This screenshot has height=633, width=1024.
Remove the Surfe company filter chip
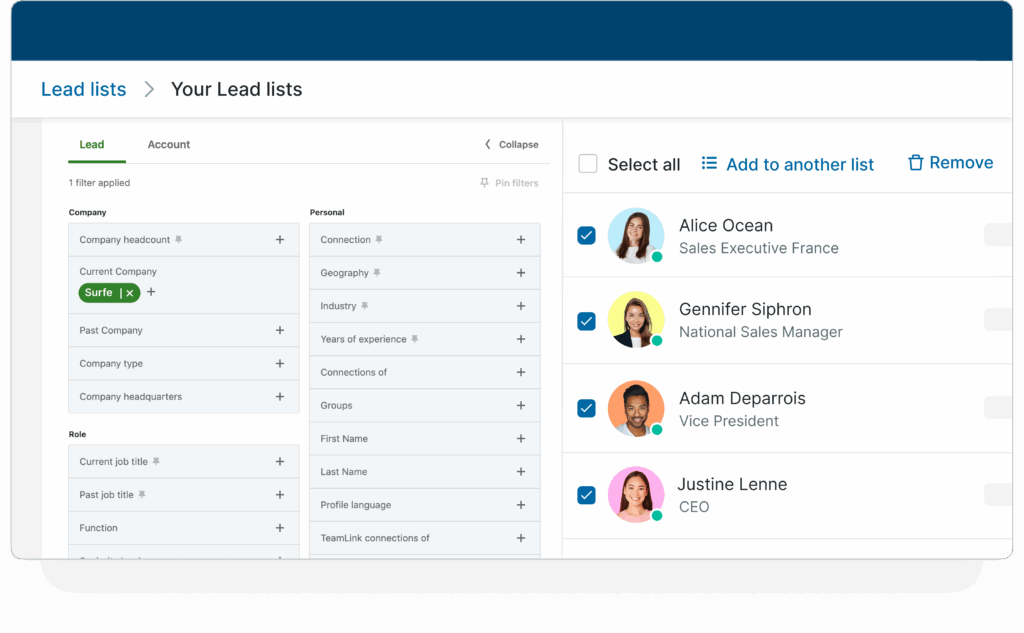[130, 293]
